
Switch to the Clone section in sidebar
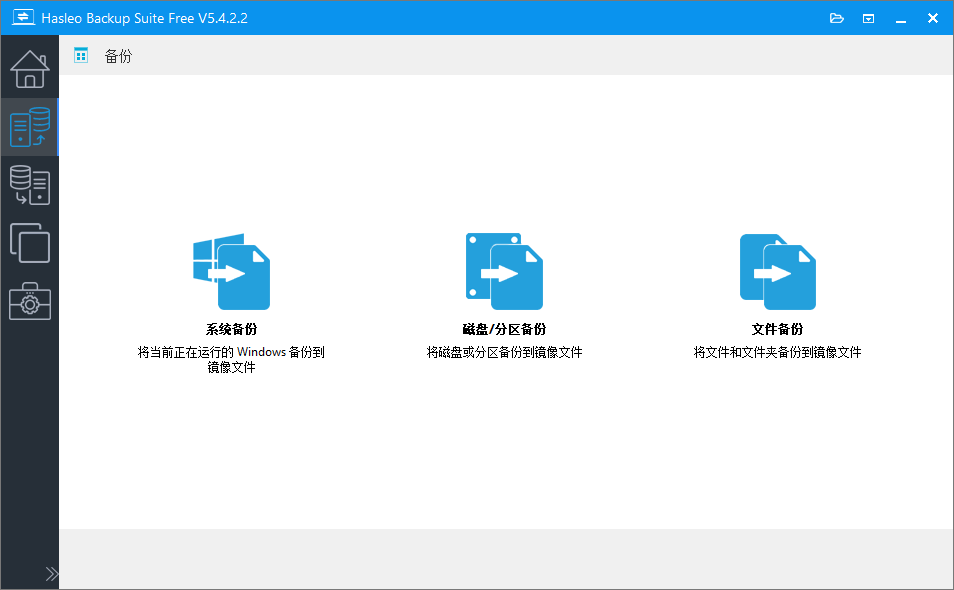29,243
